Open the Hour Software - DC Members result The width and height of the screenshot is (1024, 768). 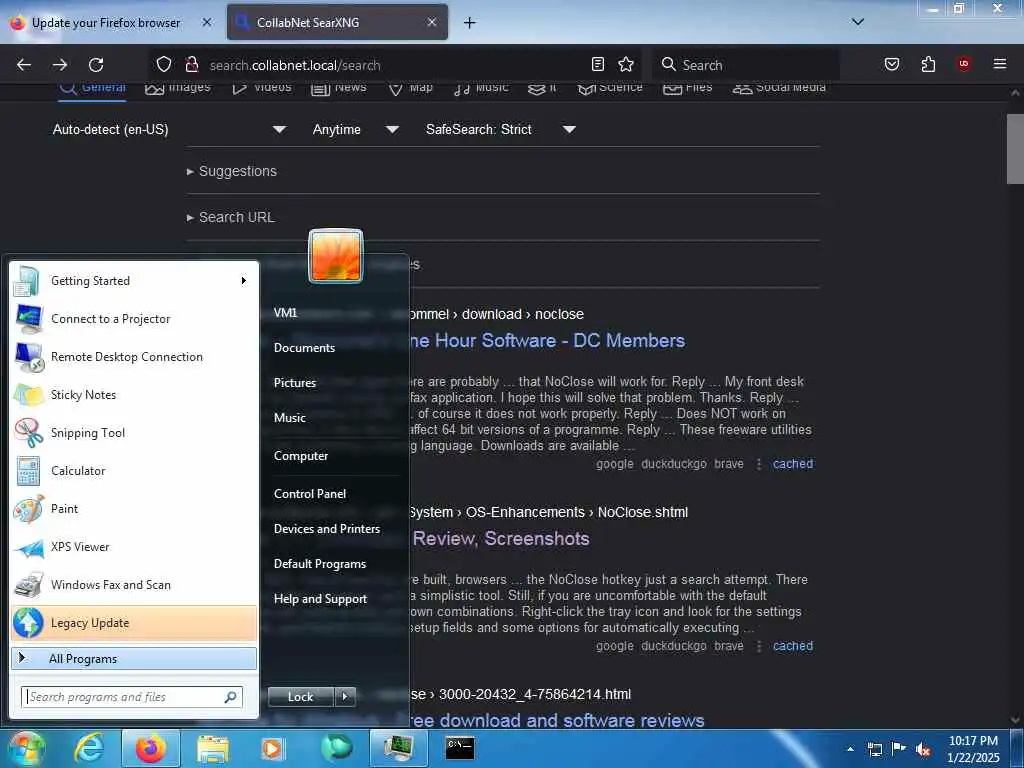pos(547,340)
